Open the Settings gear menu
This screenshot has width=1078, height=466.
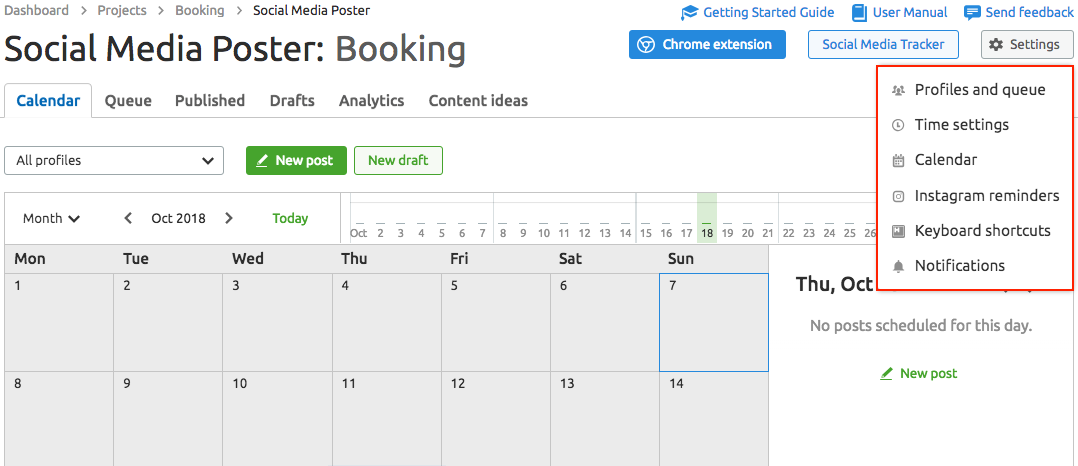pos(1027,45)
